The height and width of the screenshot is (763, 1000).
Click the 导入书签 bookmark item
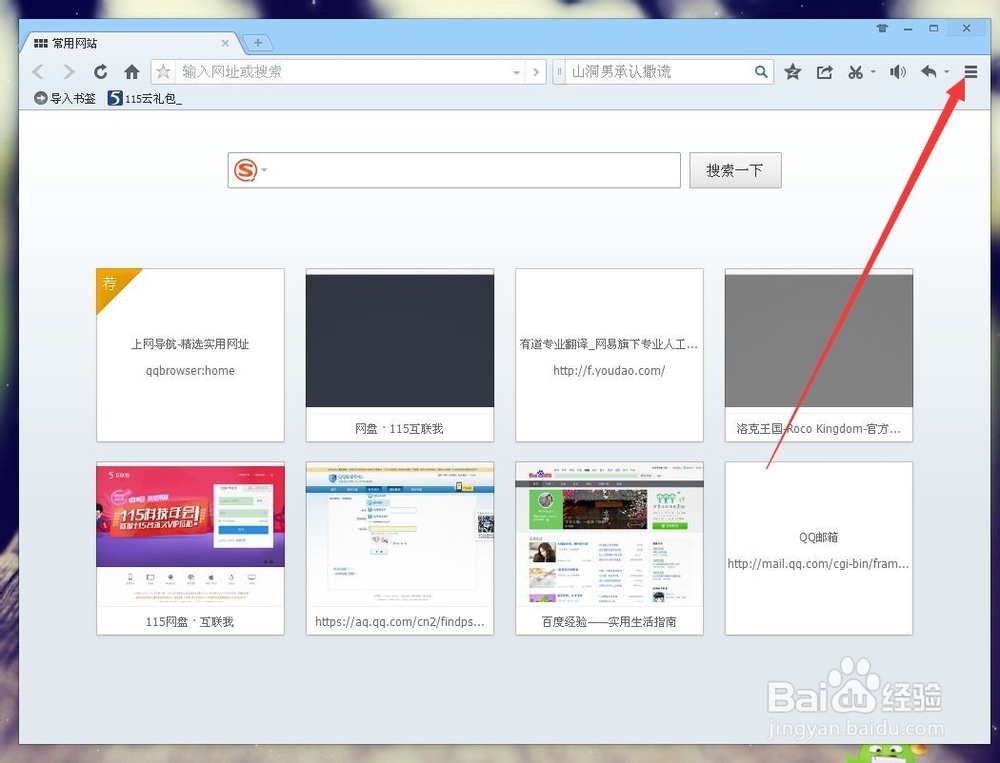(x=64, y=98)
